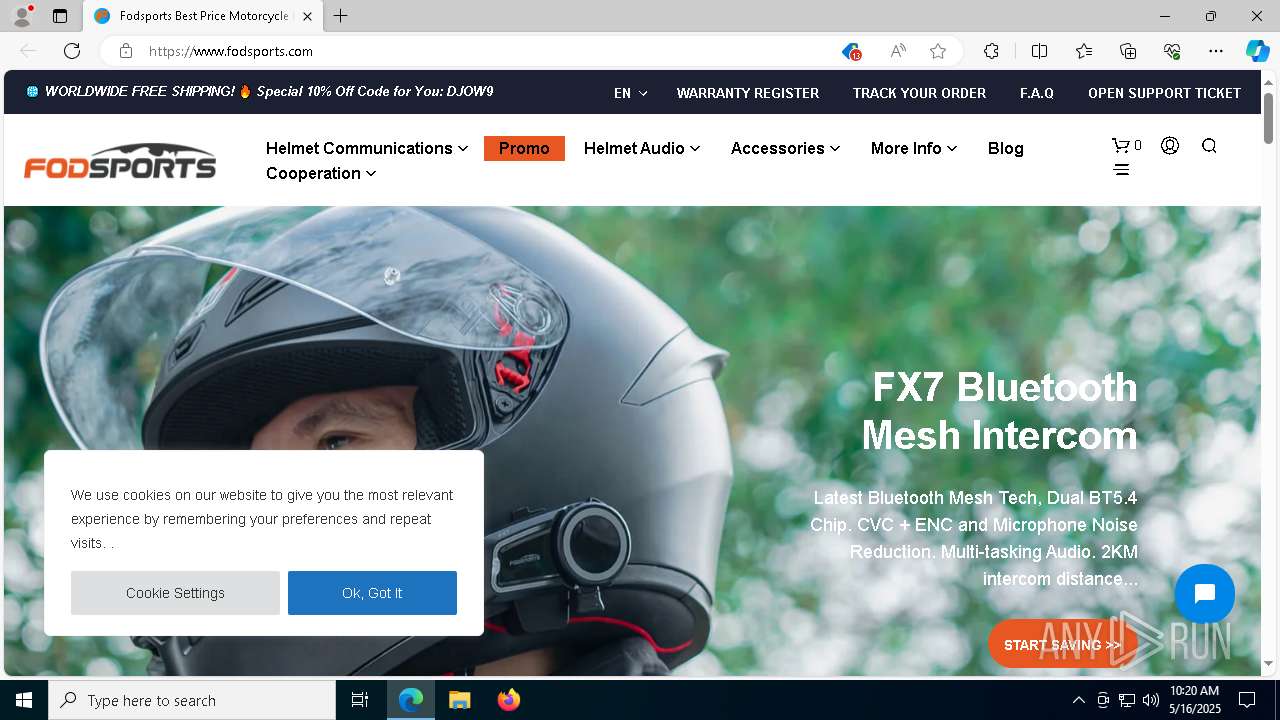Go to the Blog page
The height and width of the screenshot is (720, 1280).
pyautogui.click(x=1005, y=148)
